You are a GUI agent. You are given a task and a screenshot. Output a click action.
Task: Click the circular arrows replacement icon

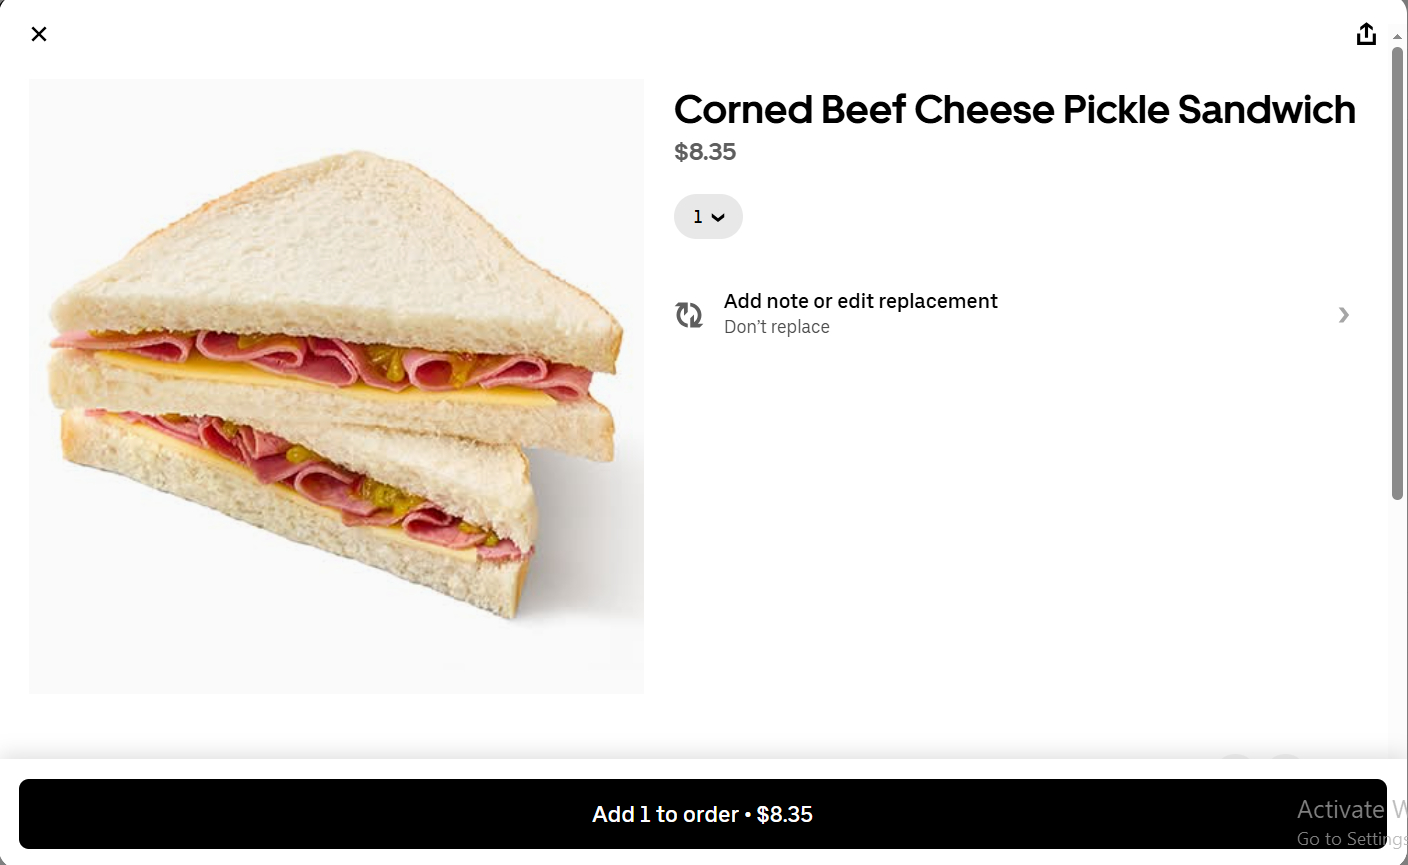pos(689,315)
